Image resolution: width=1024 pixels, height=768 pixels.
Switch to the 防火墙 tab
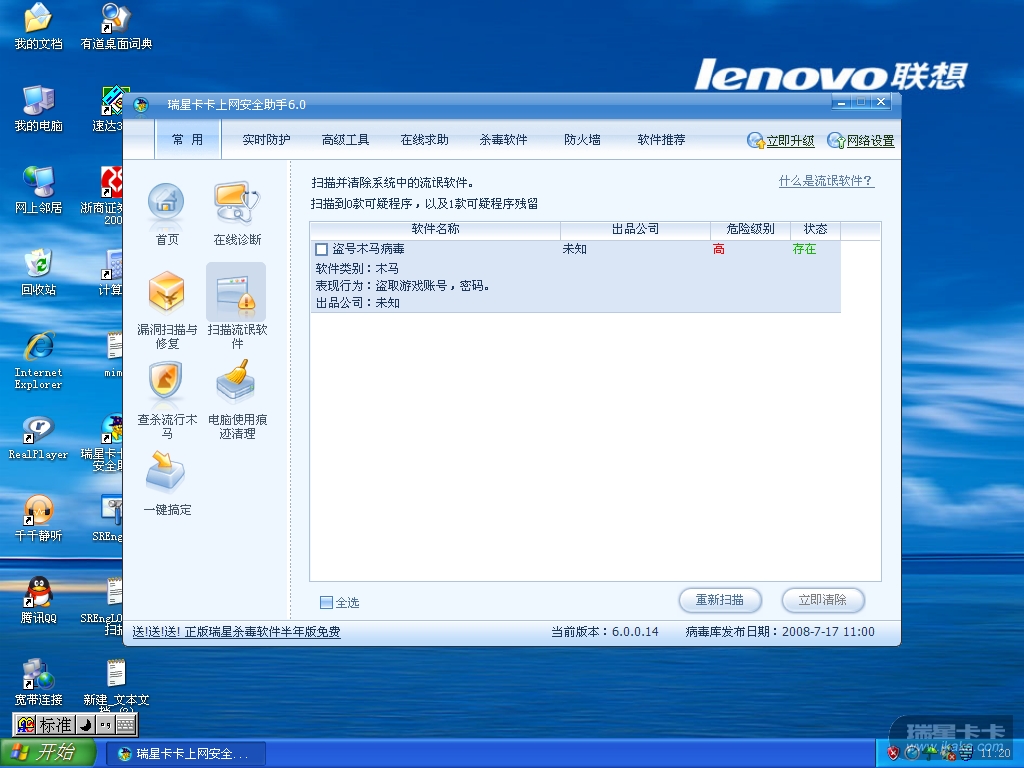[x=582, y=140]
